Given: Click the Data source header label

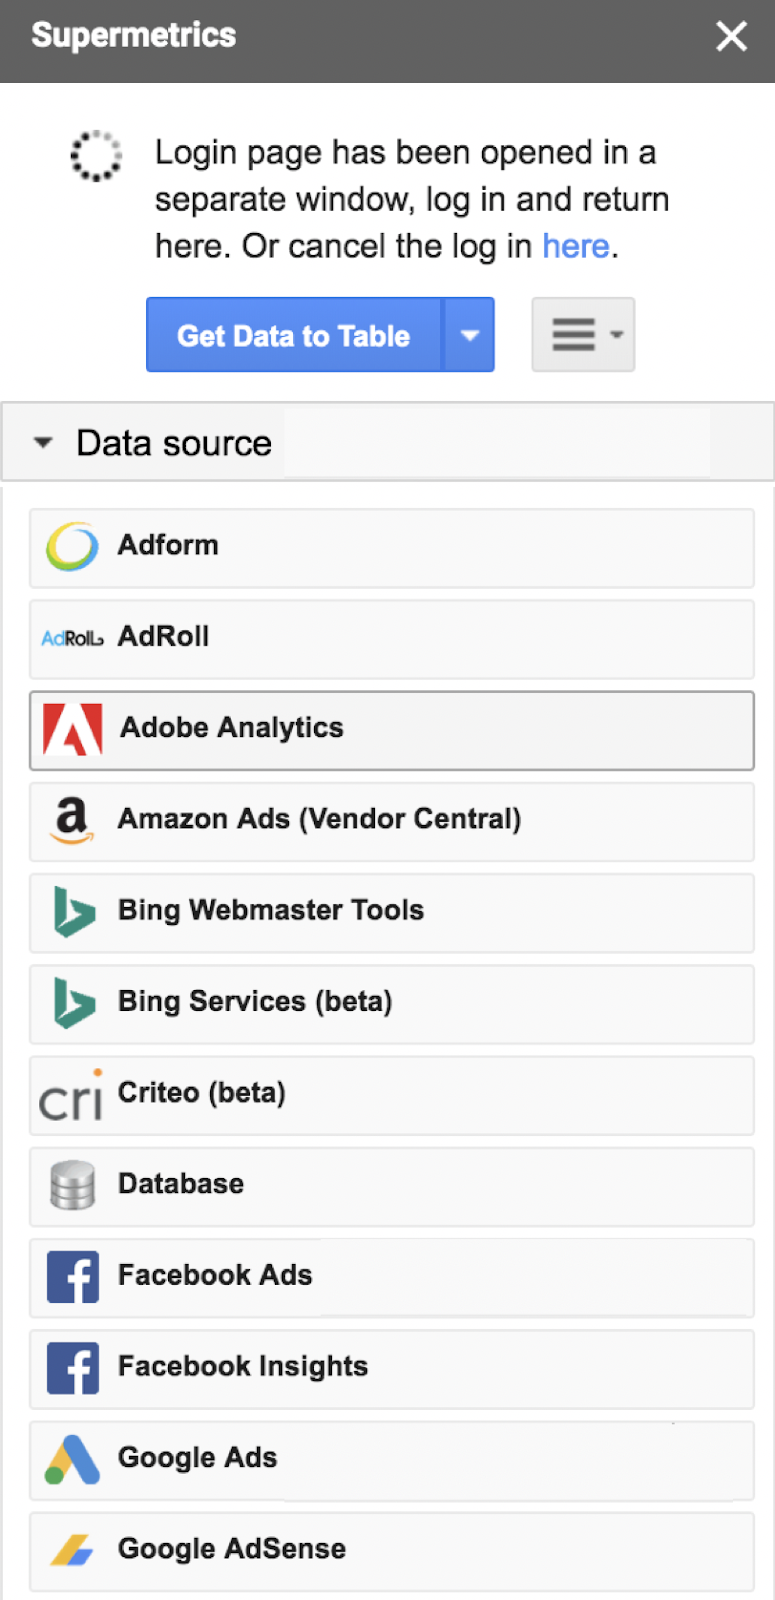Looking at the screenshot, I should pyautogui.click(x=174, y=443).
